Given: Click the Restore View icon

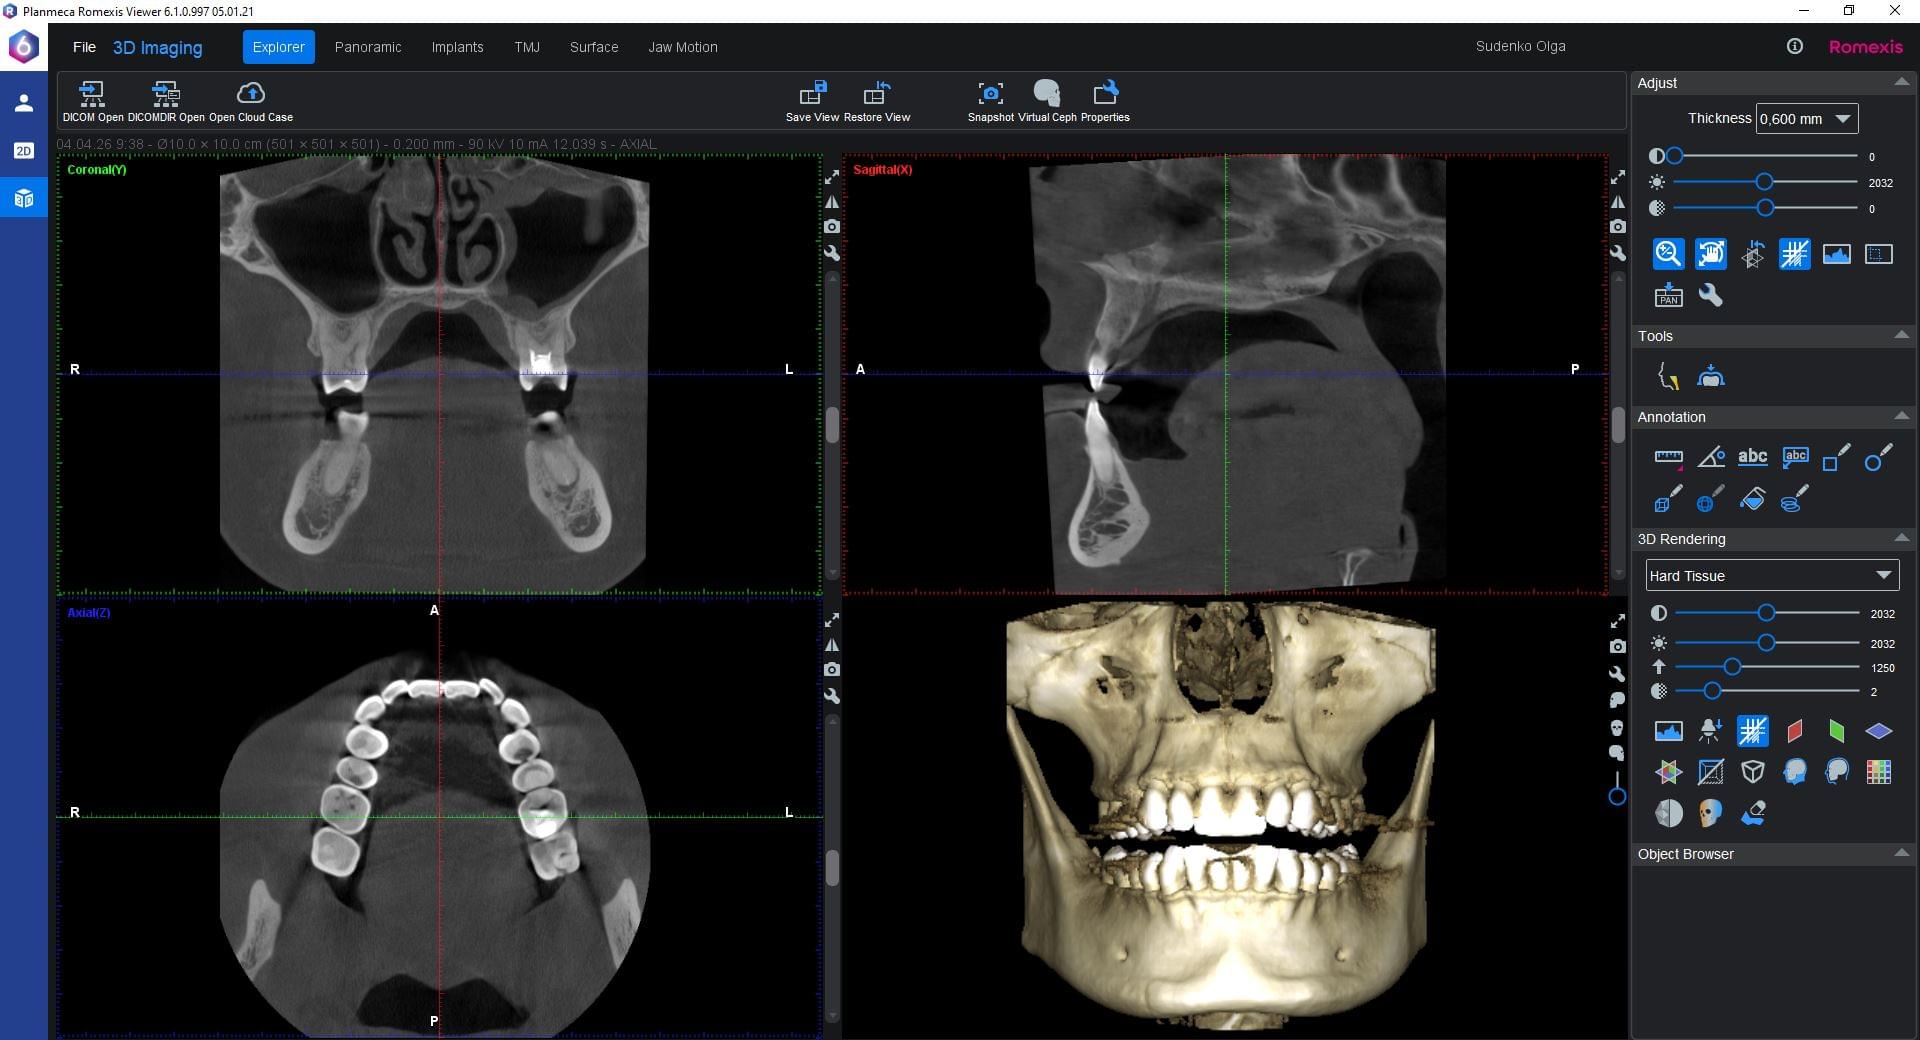Looking at the screenshot, I should tap(876, 95).
